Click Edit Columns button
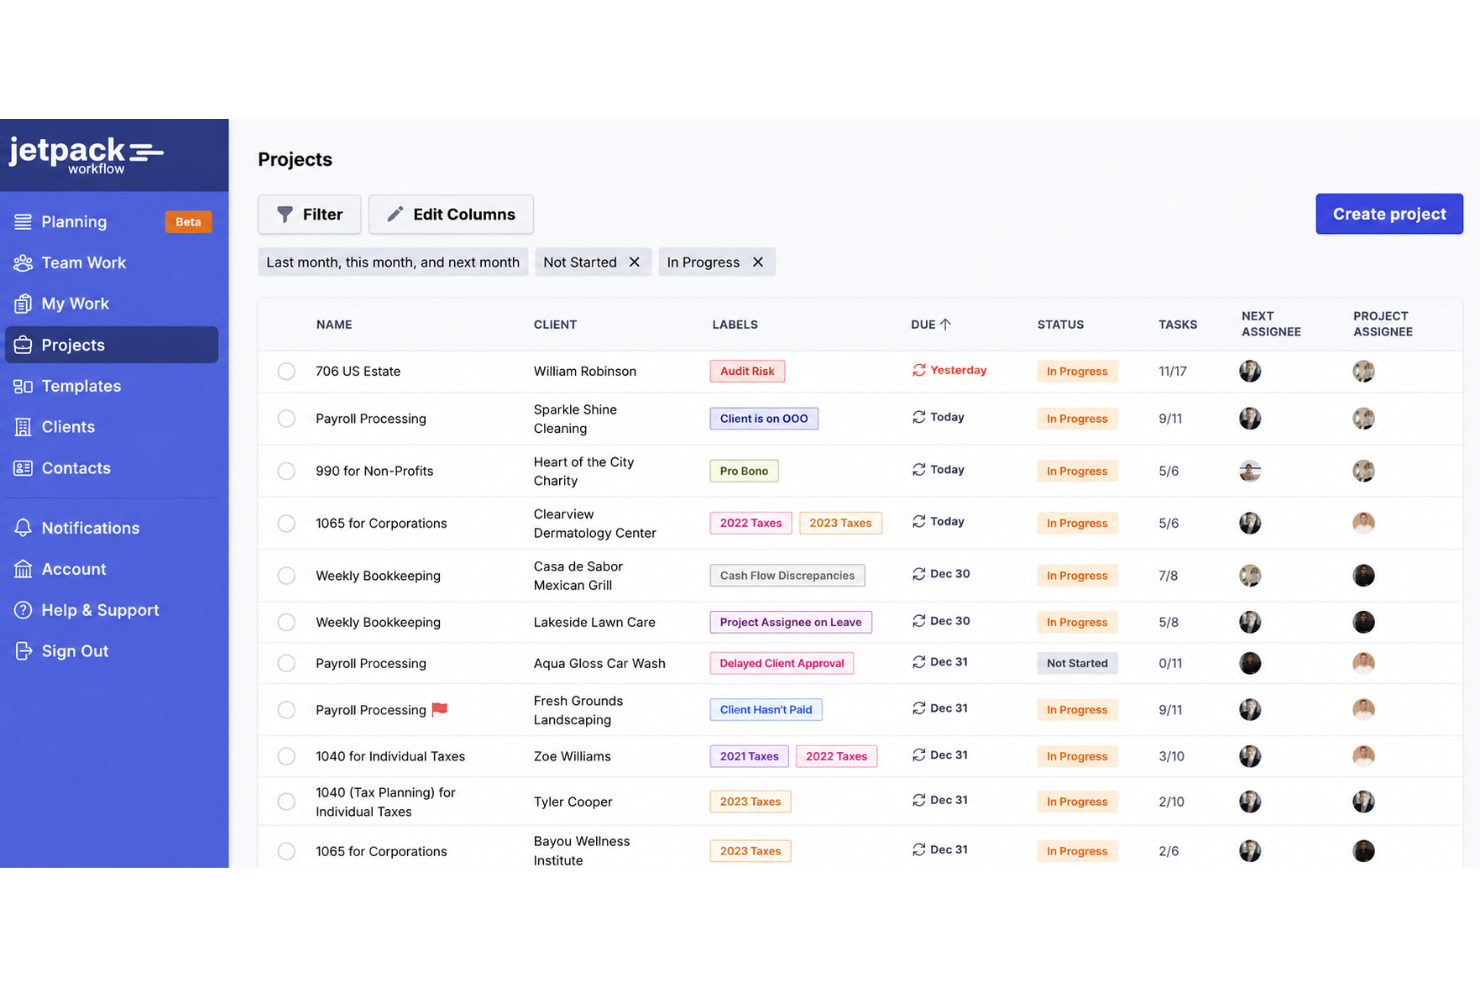The image size is (1480, 987). 451,214
